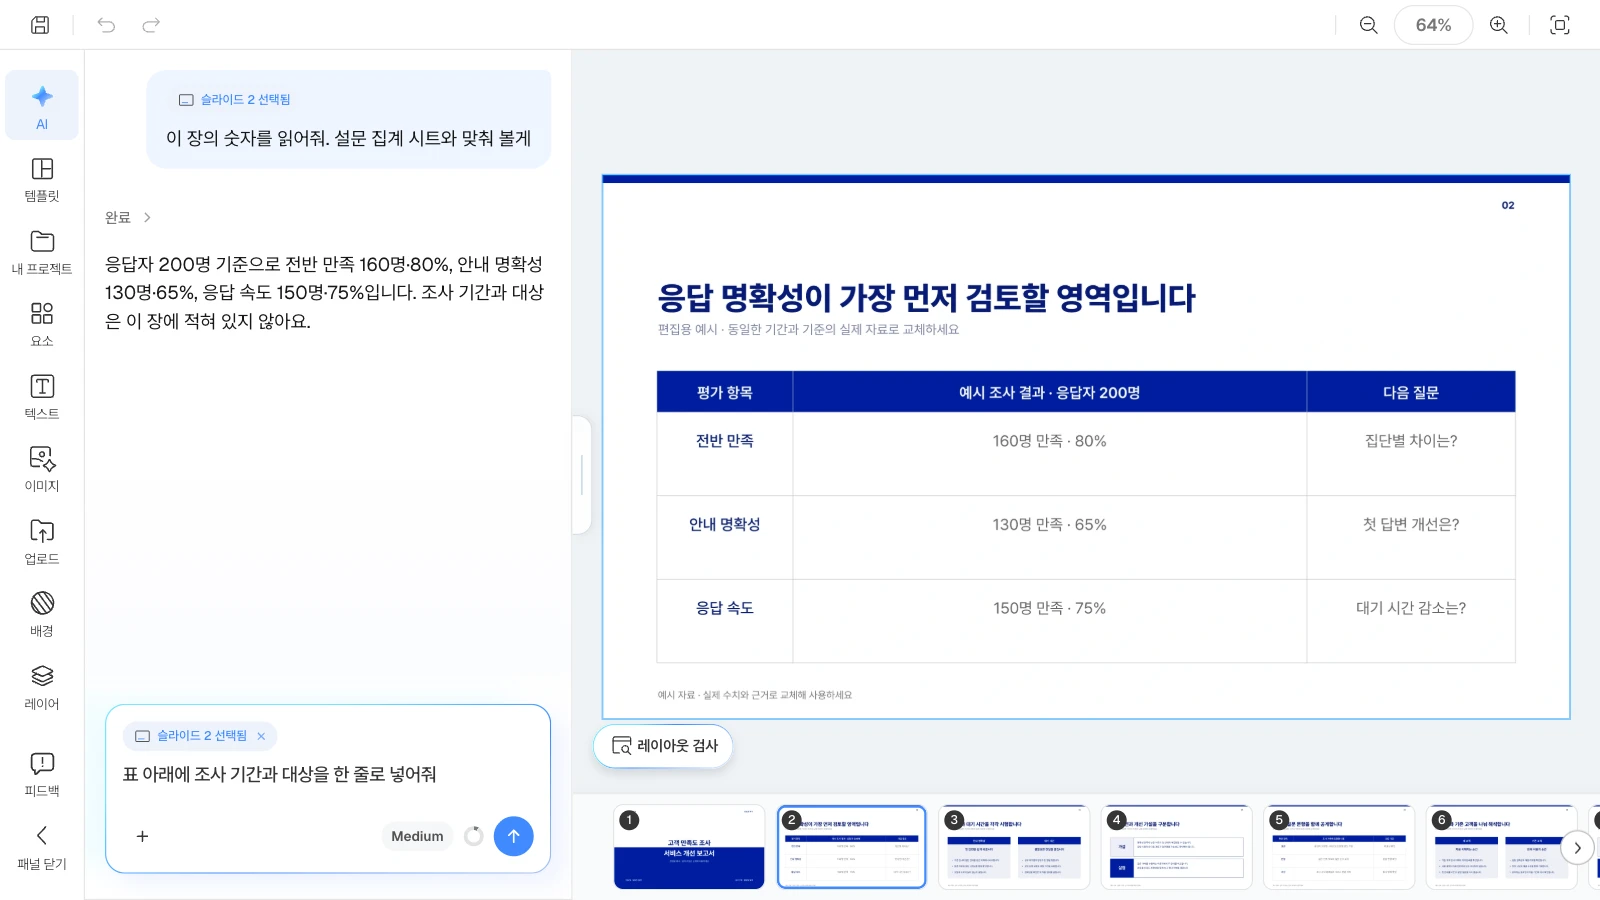Open the Medium model dropdown
Image resolution: width=1600 pixels, height=900 pixels.
[x=417, y=836]
